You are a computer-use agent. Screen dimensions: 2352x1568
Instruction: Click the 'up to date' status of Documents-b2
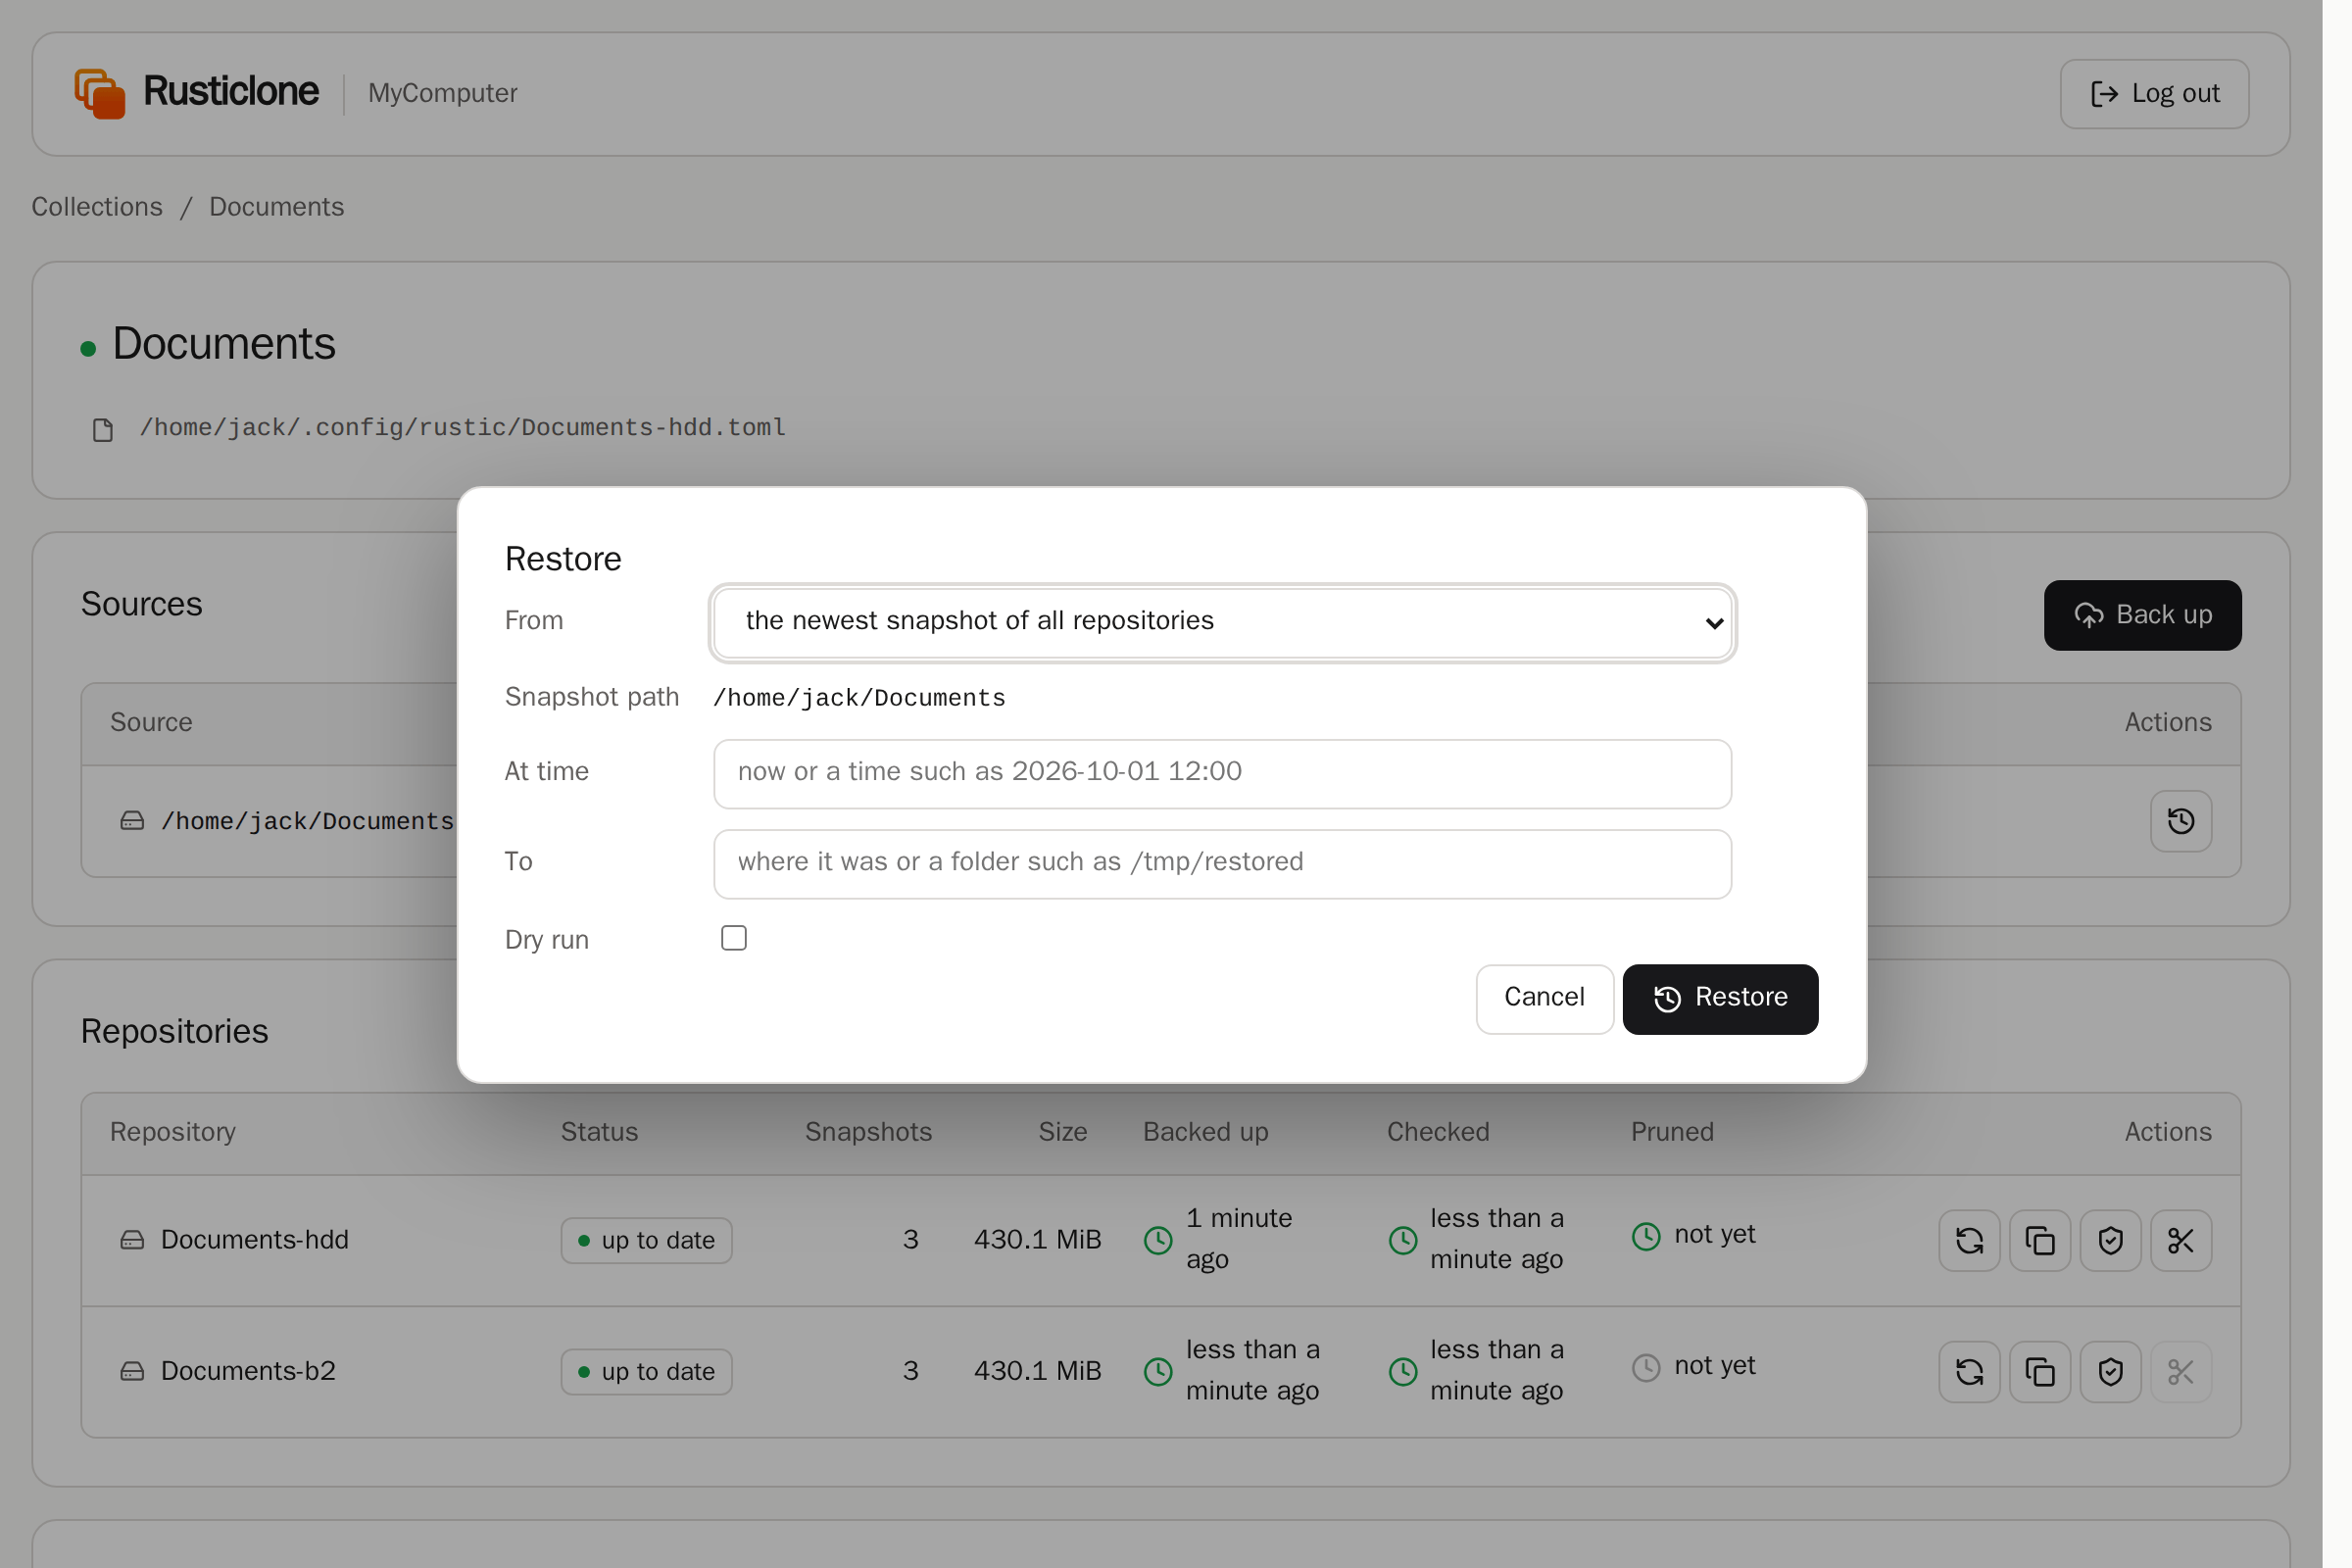point(646,1371)
